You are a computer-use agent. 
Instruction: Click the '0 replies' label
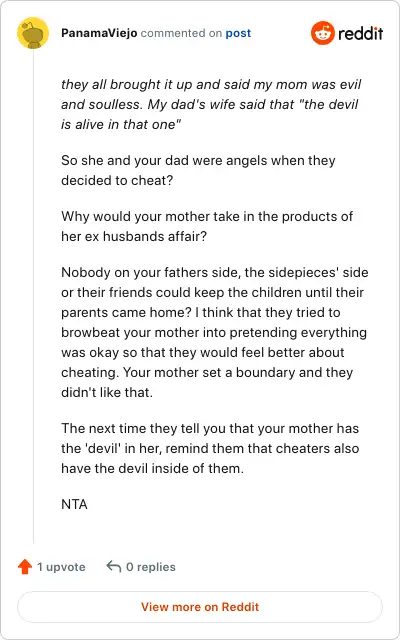pyautogui.click(x=151, y=567)
